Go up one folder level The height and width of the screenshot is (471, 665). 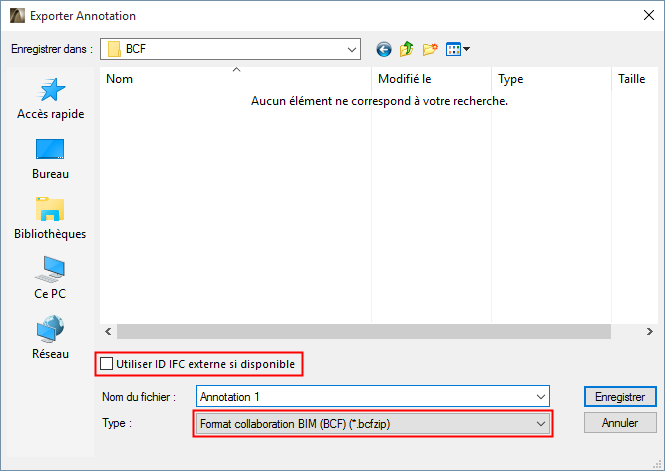(x=407, y=48)
